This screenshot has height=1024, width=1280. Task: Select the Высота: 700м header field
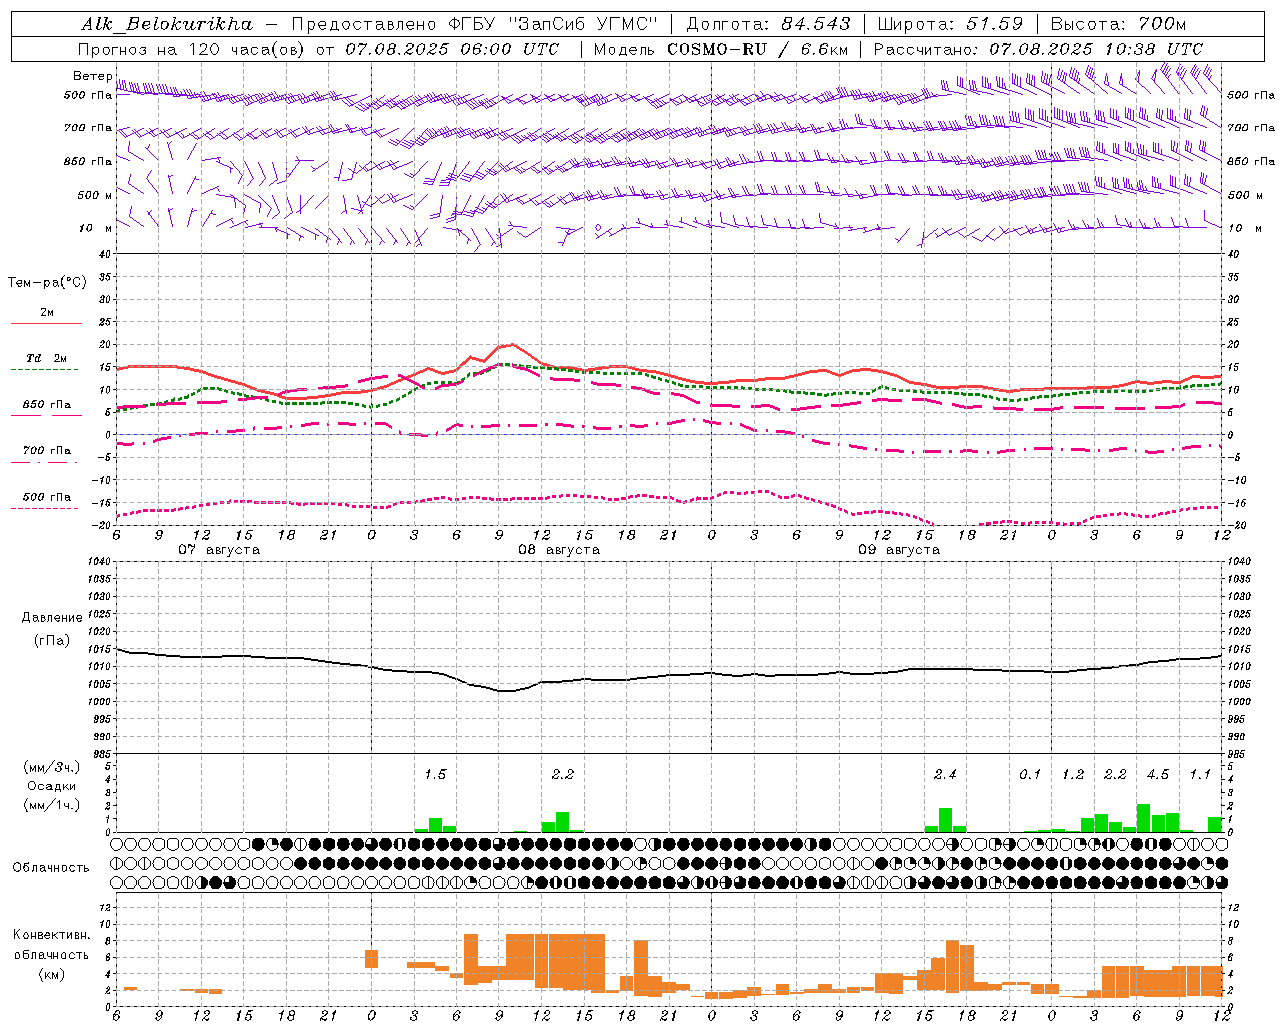pos(1118,24)
